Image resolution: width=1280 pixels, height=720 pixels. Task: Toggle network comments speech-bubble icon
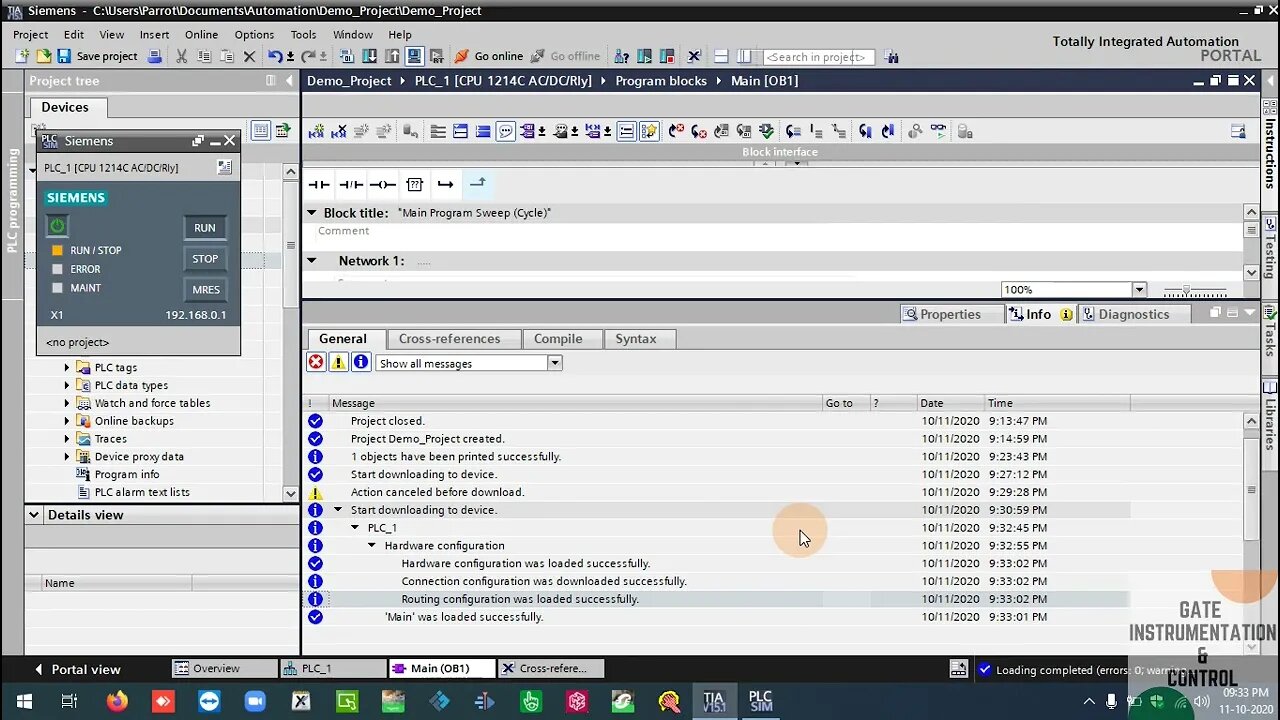[506, 131]
